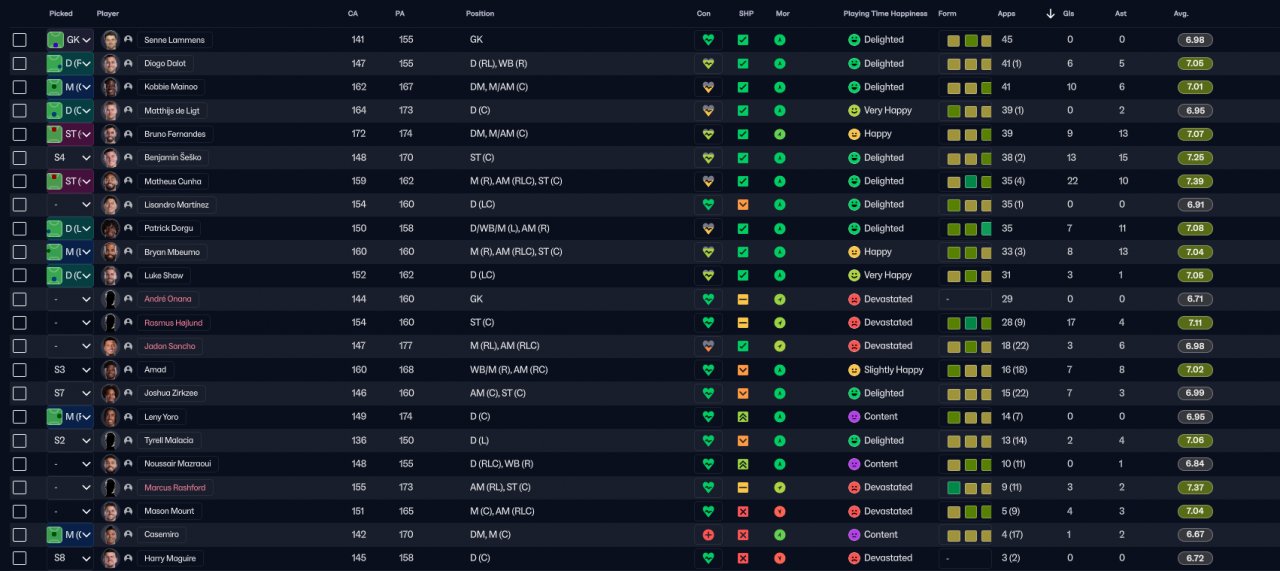1280x571 pixels.
Task: Tick the checkbox for Kobbie Mainoo
Action: point(20,87)
